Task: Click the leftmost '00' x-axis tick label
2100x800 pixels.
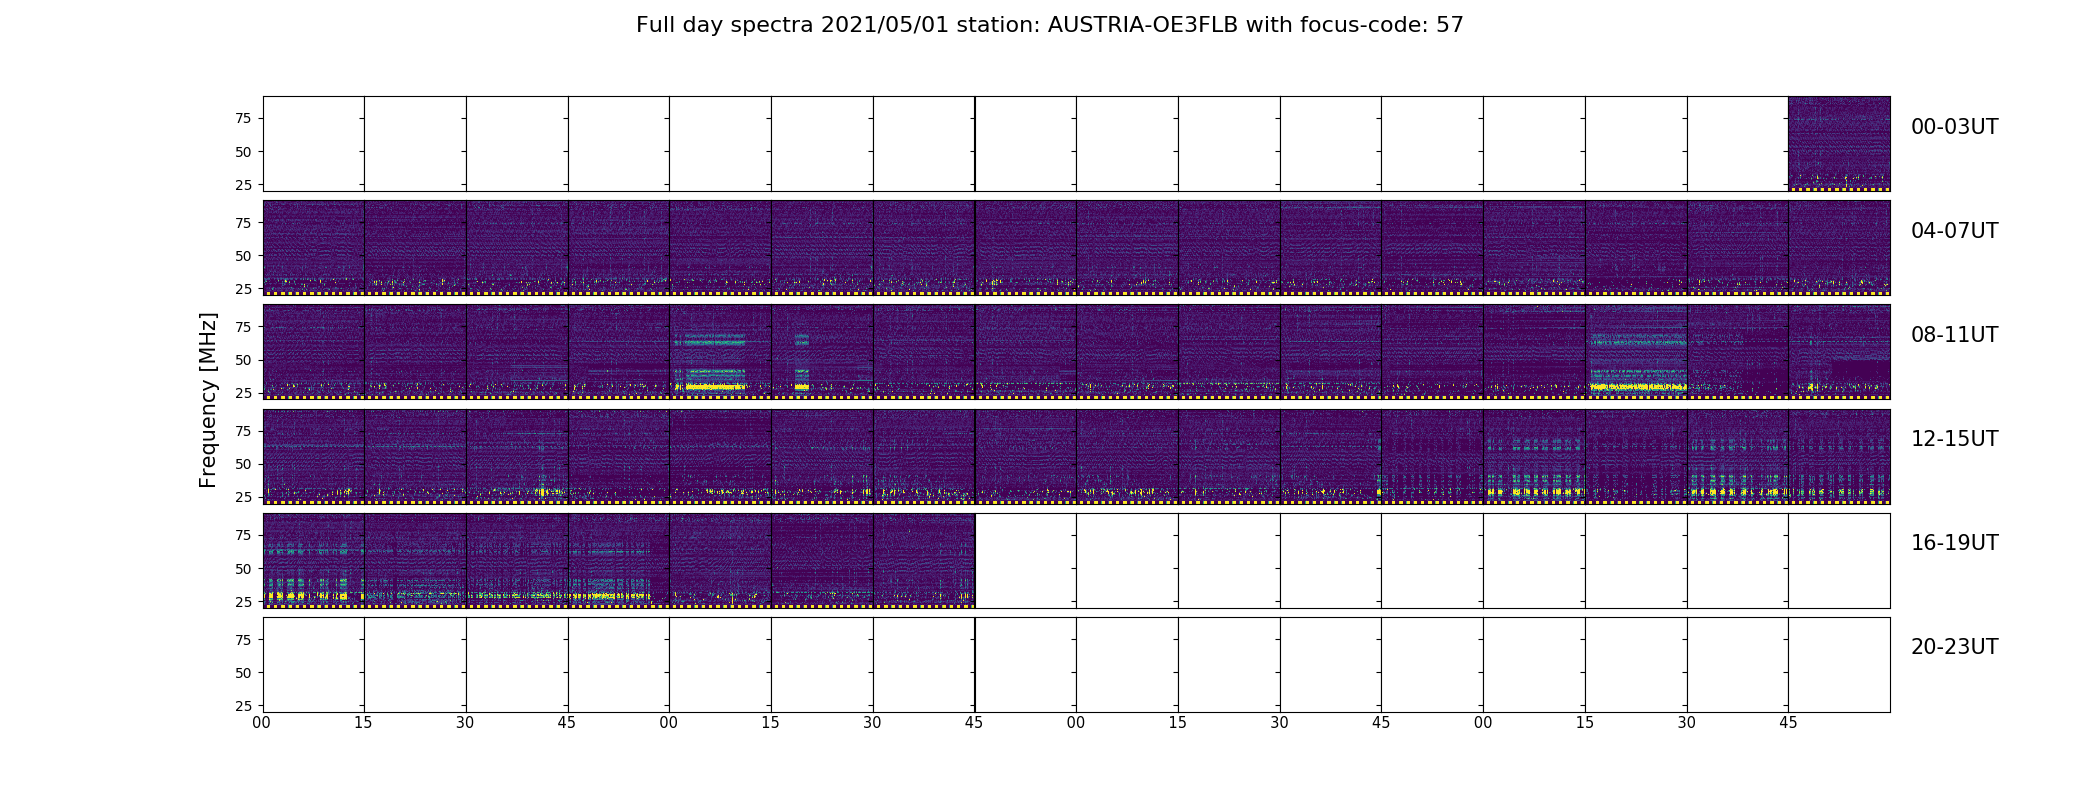Action: pyautogui.click(x=262, y=723)
